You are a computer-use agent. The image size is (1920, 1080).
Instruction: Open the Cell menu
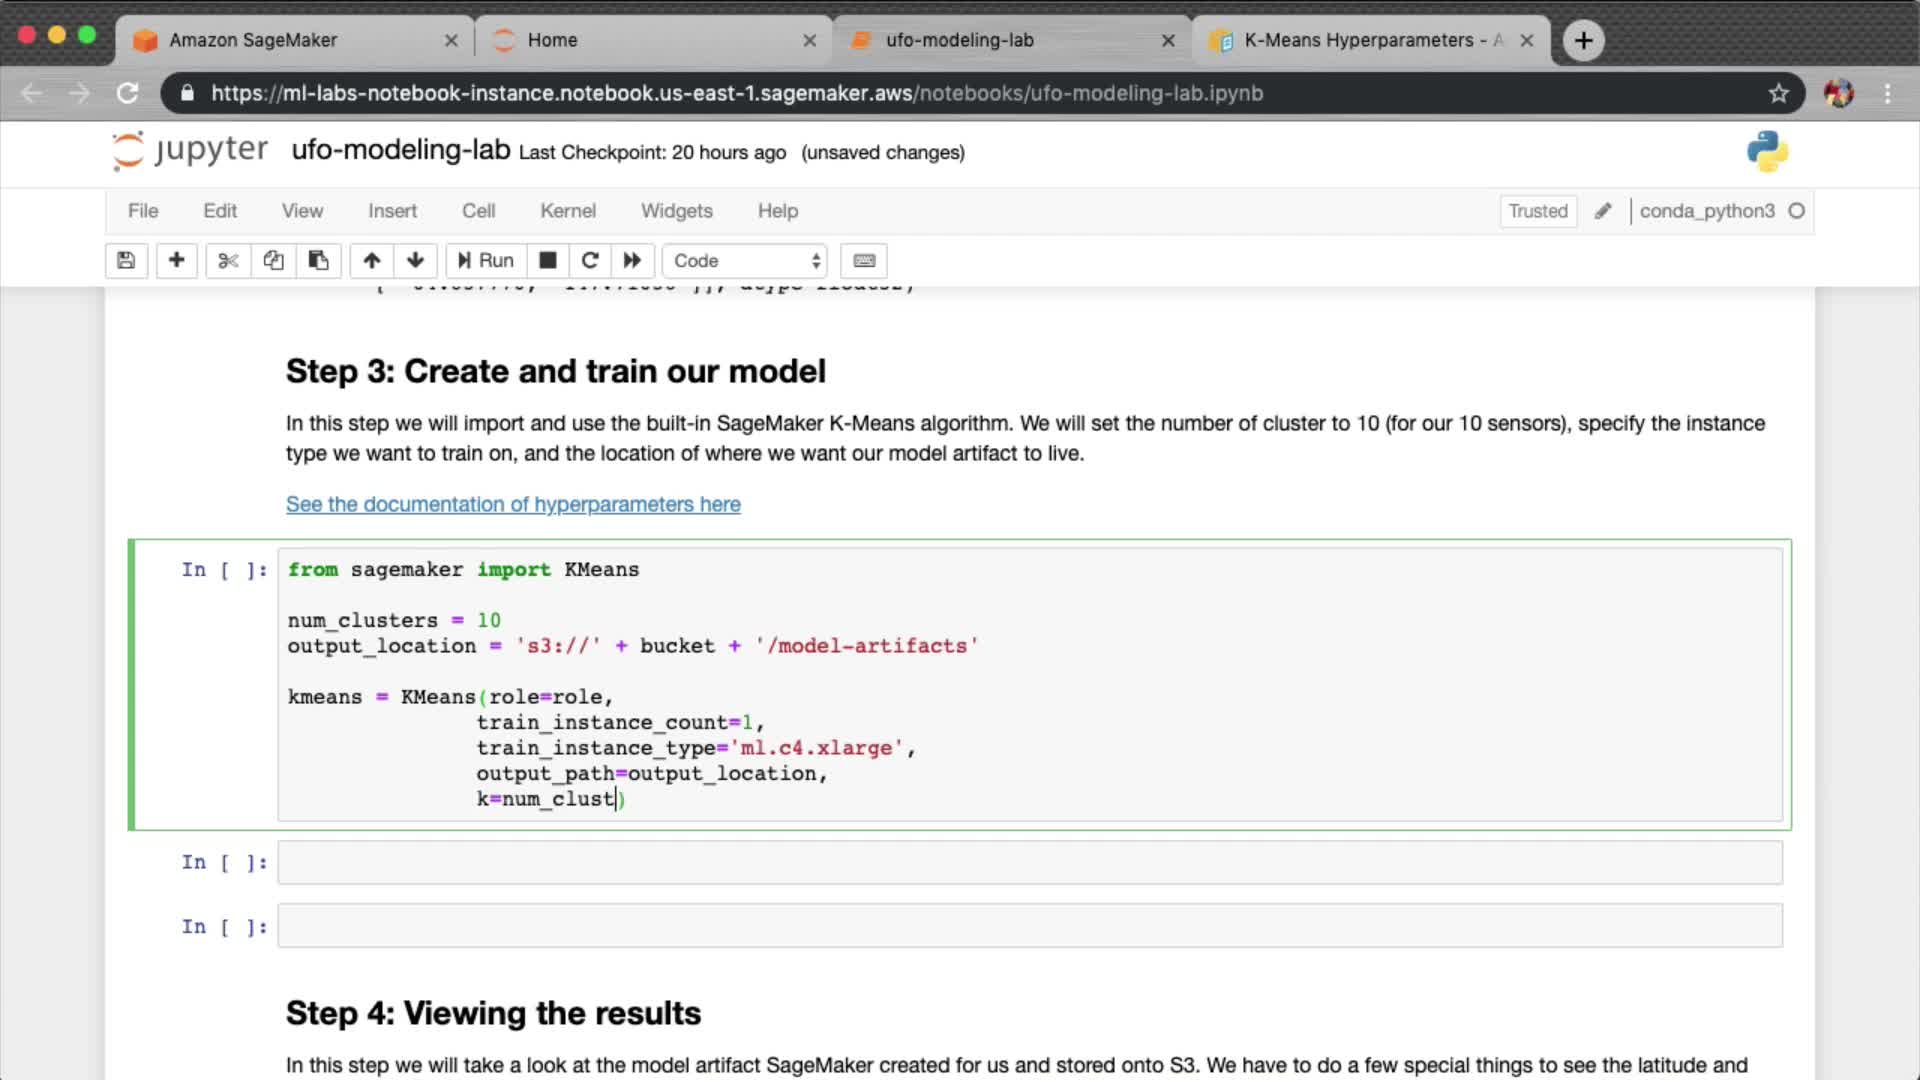tap(478, 211)
